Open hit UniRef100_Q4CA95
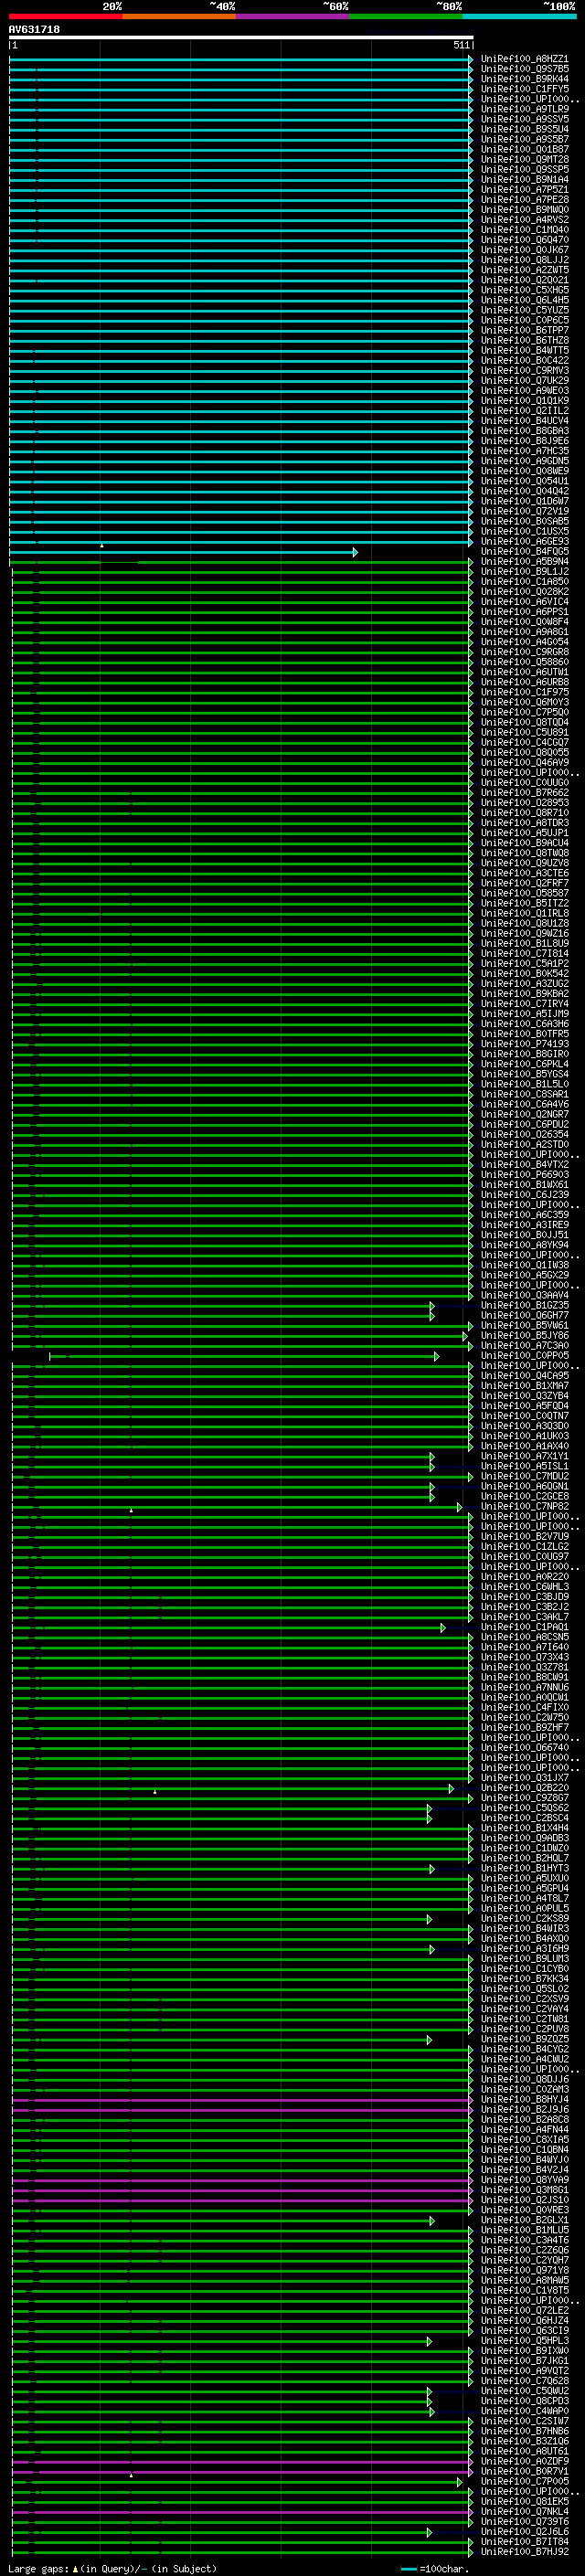 (524, 1376)
